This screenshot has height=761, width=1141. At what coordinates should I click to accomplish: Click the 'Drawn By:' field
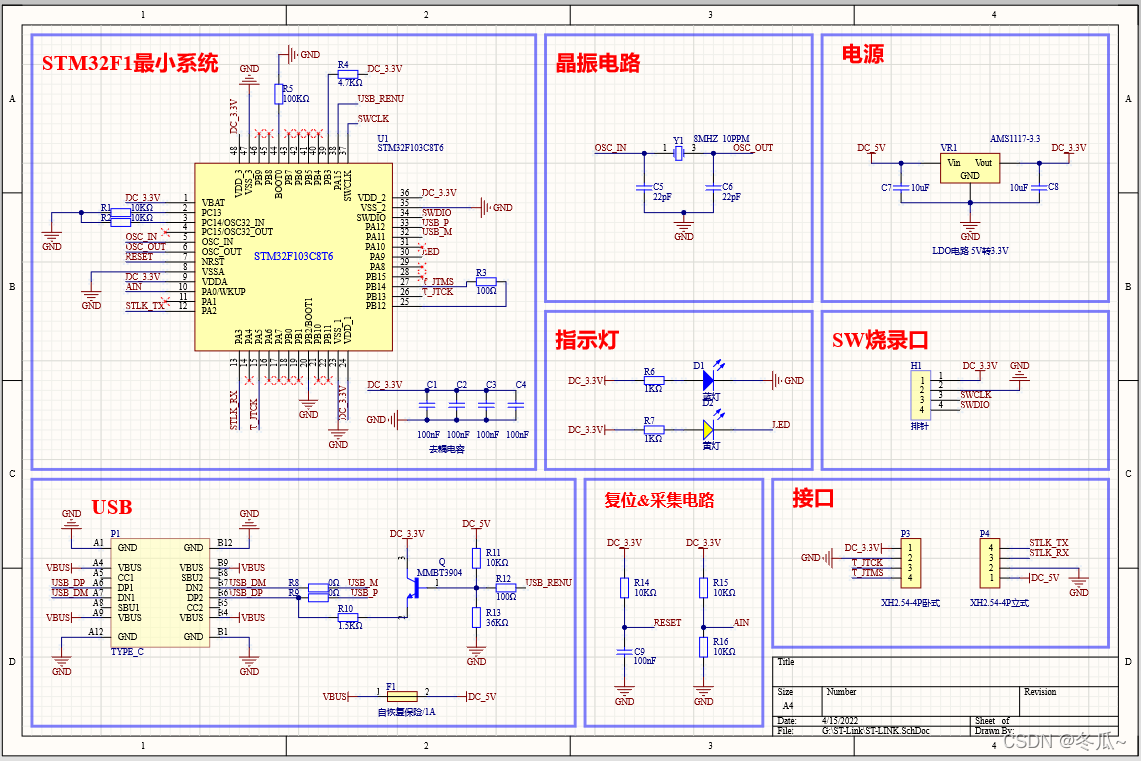[x=994, y=730]
